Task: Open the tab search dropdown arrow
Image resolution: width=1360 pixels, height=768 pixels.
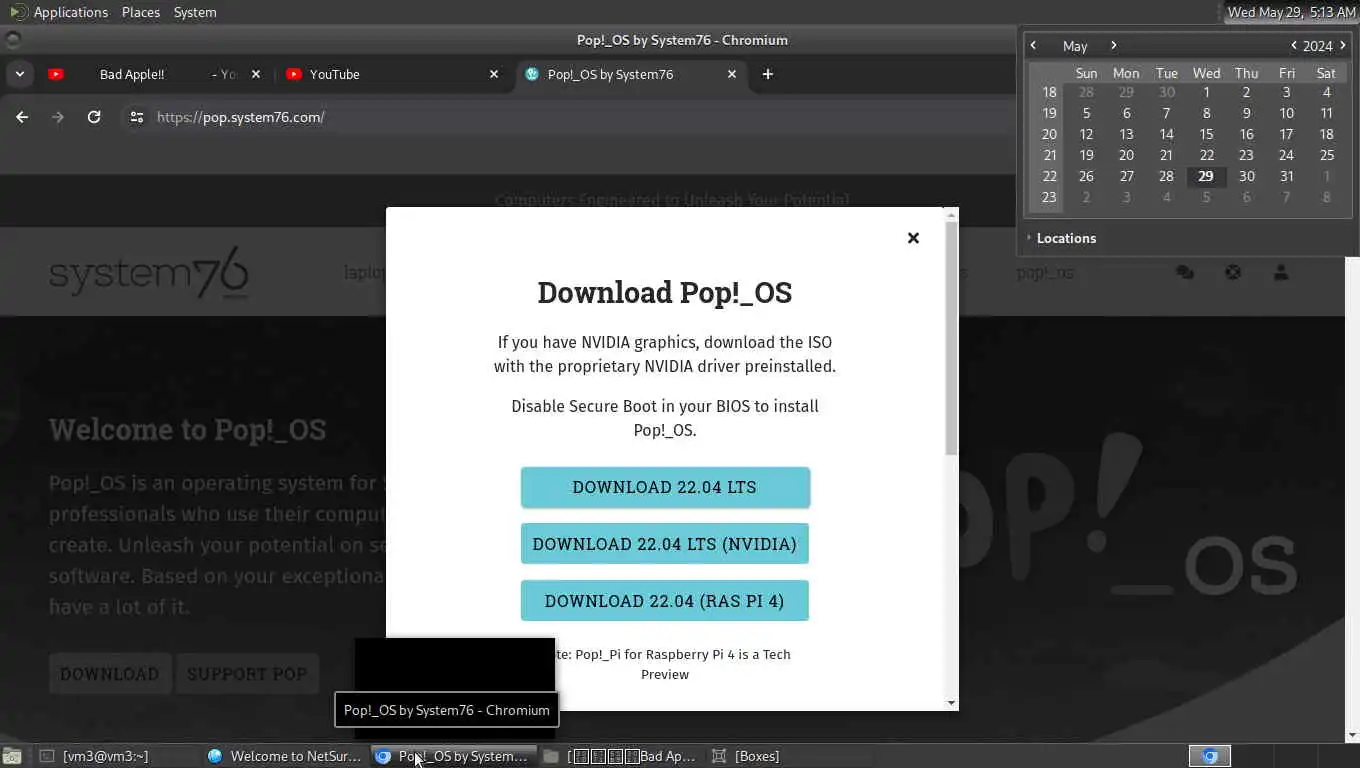Action: (19, 74)
